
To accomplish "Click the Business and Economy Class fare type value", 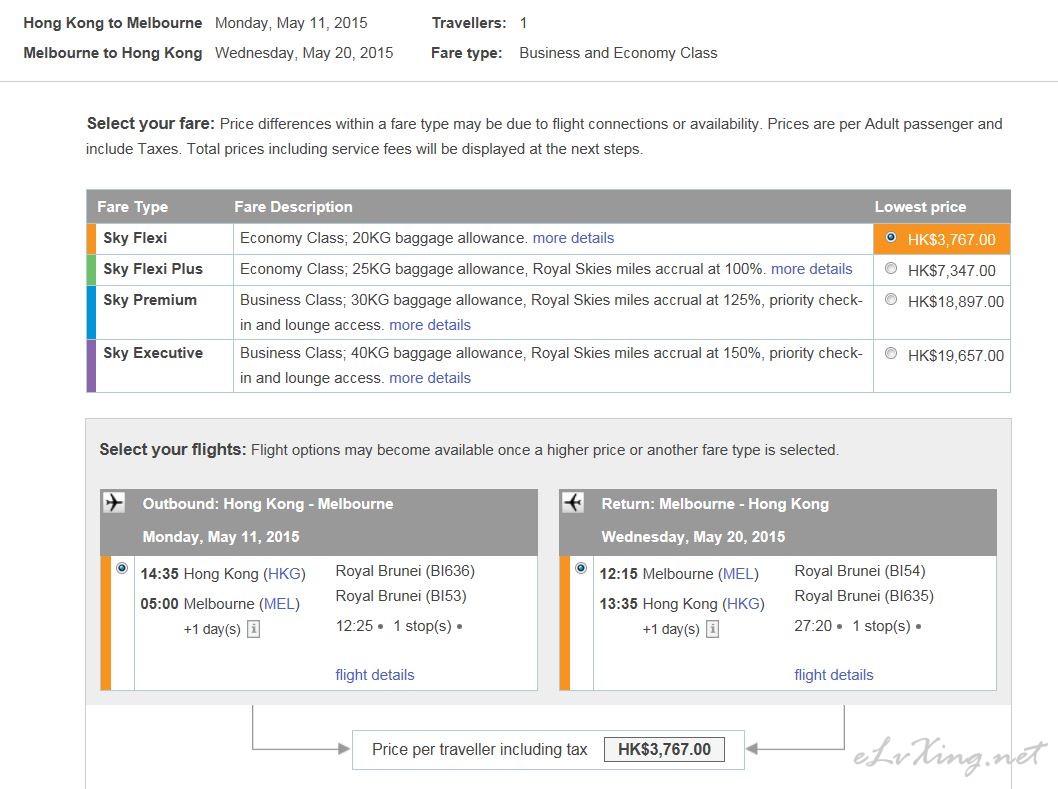I will pyautogui.click(x=618, y=53).
